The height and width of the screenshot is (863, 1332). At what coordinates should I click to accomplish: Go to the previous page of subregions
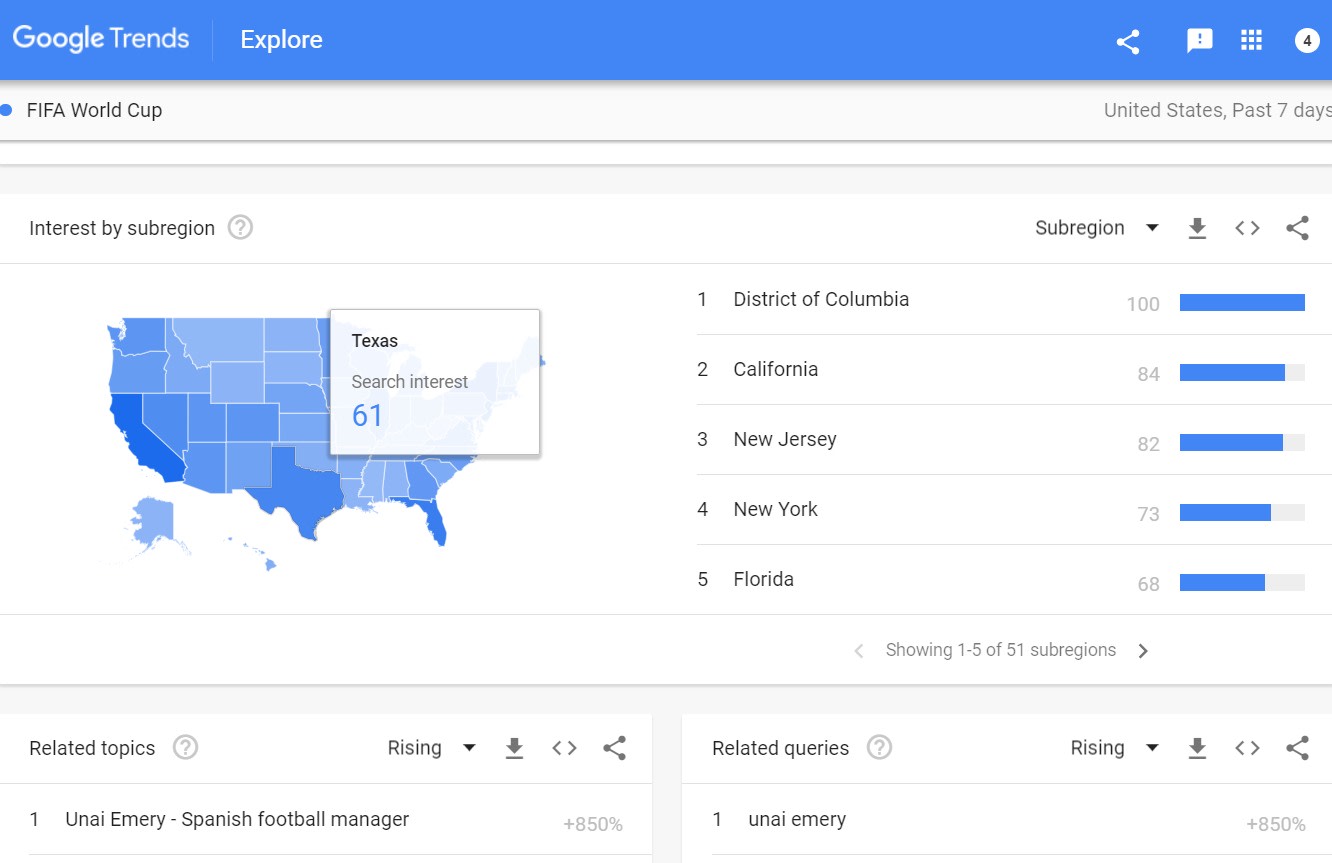click(x=859, y=651)
